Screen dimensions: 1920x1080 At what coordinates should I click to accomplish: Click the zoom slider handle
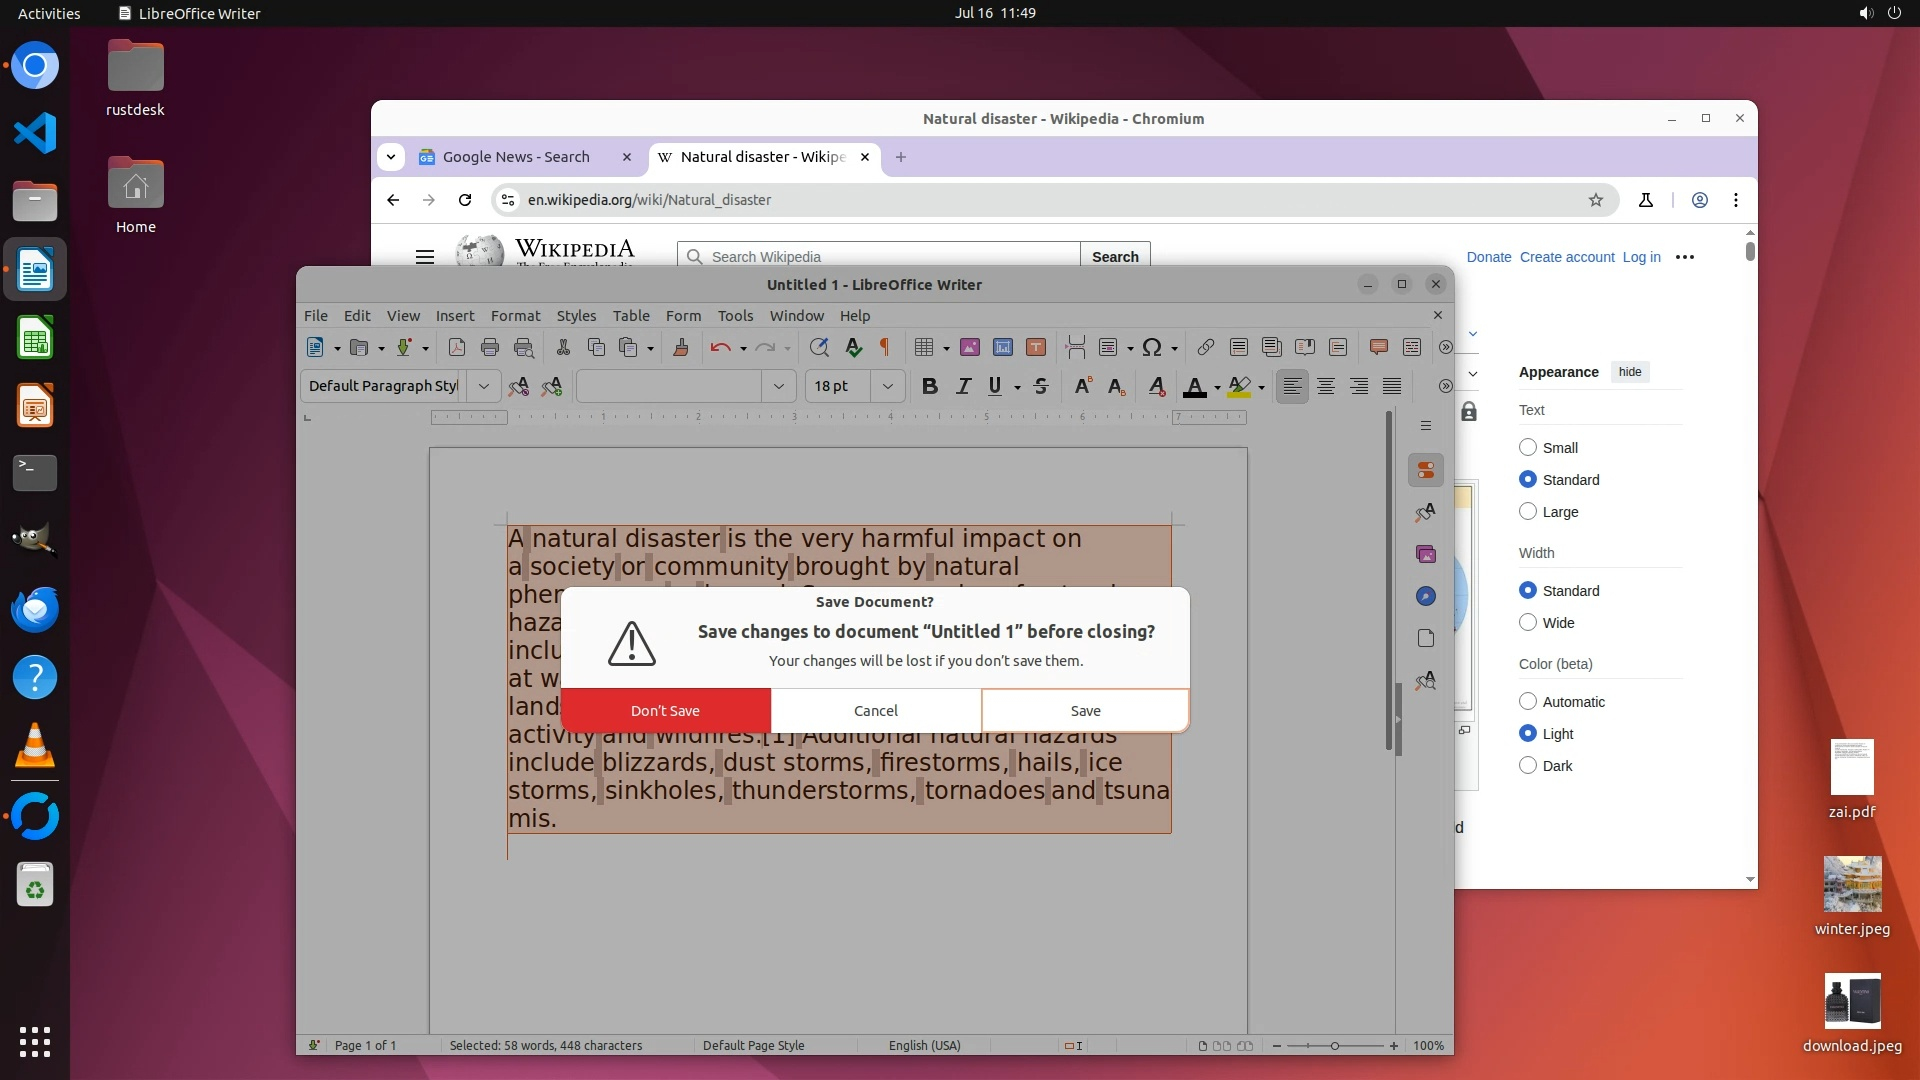pyautogui.click(x=1334, y=1045)
